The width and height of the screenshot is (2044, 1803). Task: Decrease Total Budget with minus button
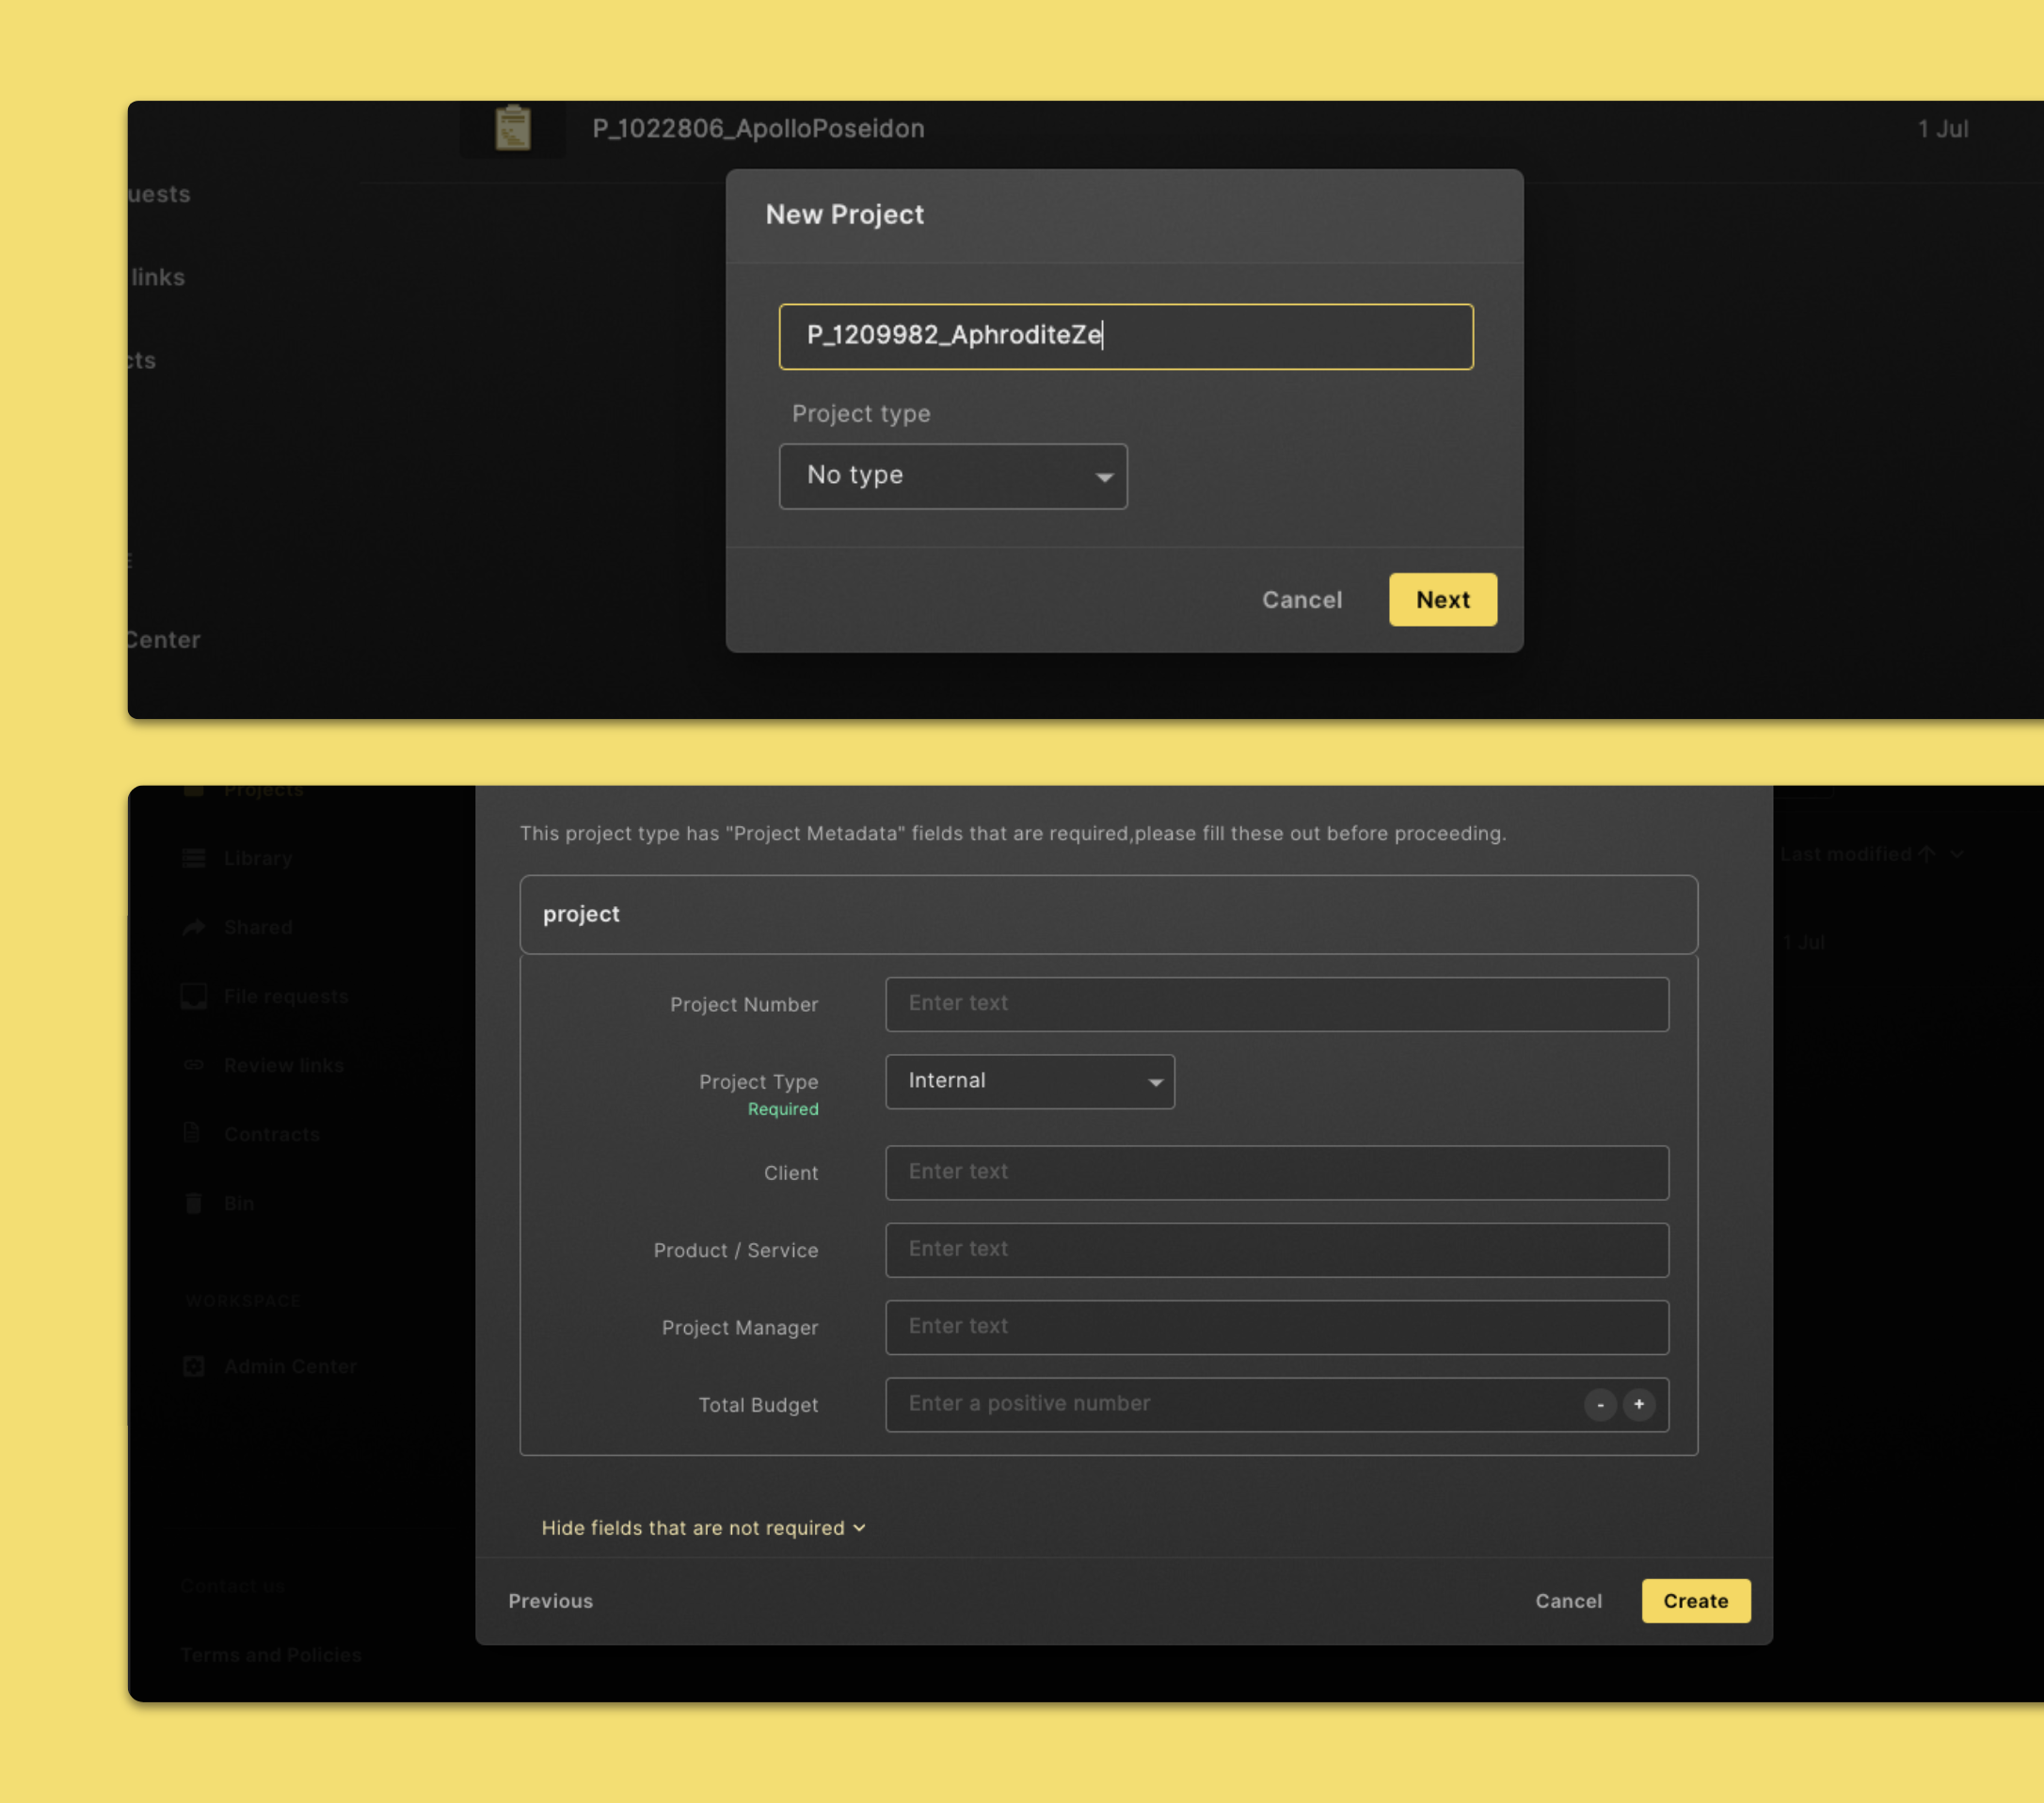[1599, 1404]
